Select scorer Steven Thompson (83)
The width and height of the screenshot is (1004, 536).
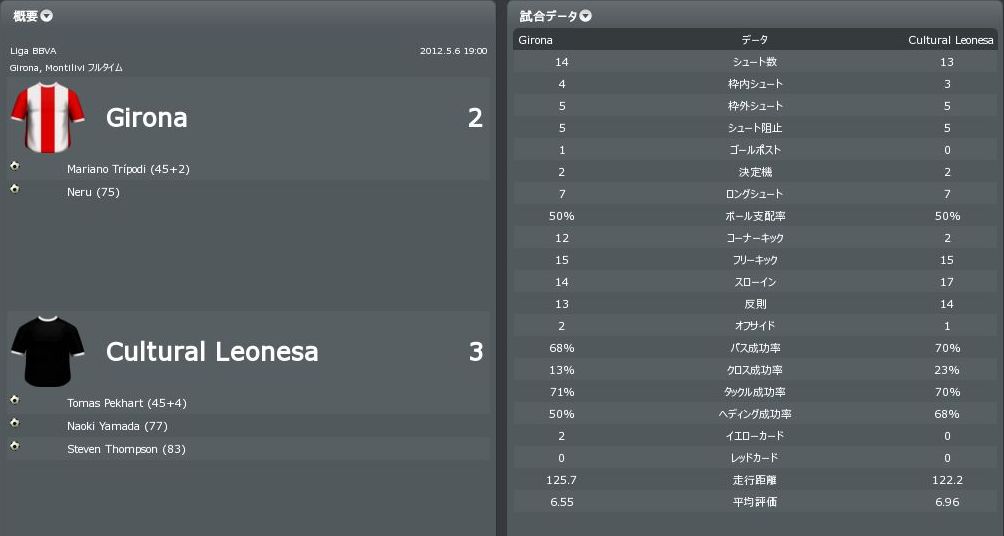point(126,449)
